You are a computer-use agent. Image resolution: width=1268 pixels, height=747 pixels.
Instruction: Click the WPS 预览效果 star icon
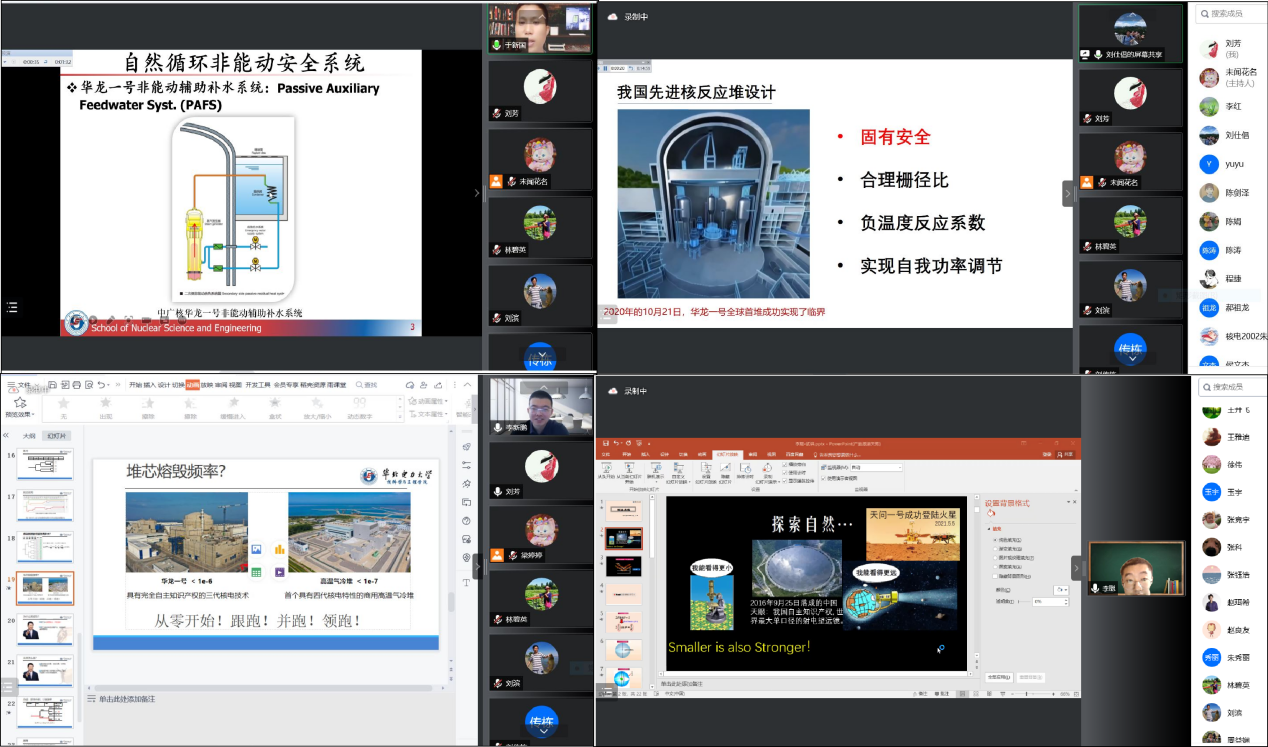coord(20,402)
